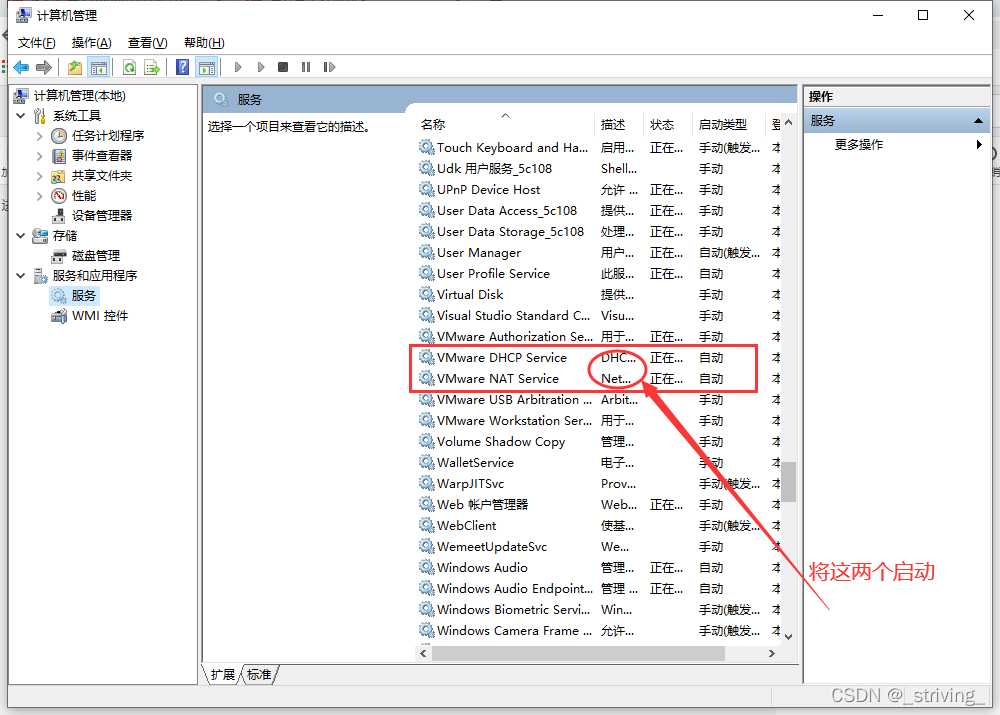
Task: Select the WebClient service row
Action: coord(599,526)
